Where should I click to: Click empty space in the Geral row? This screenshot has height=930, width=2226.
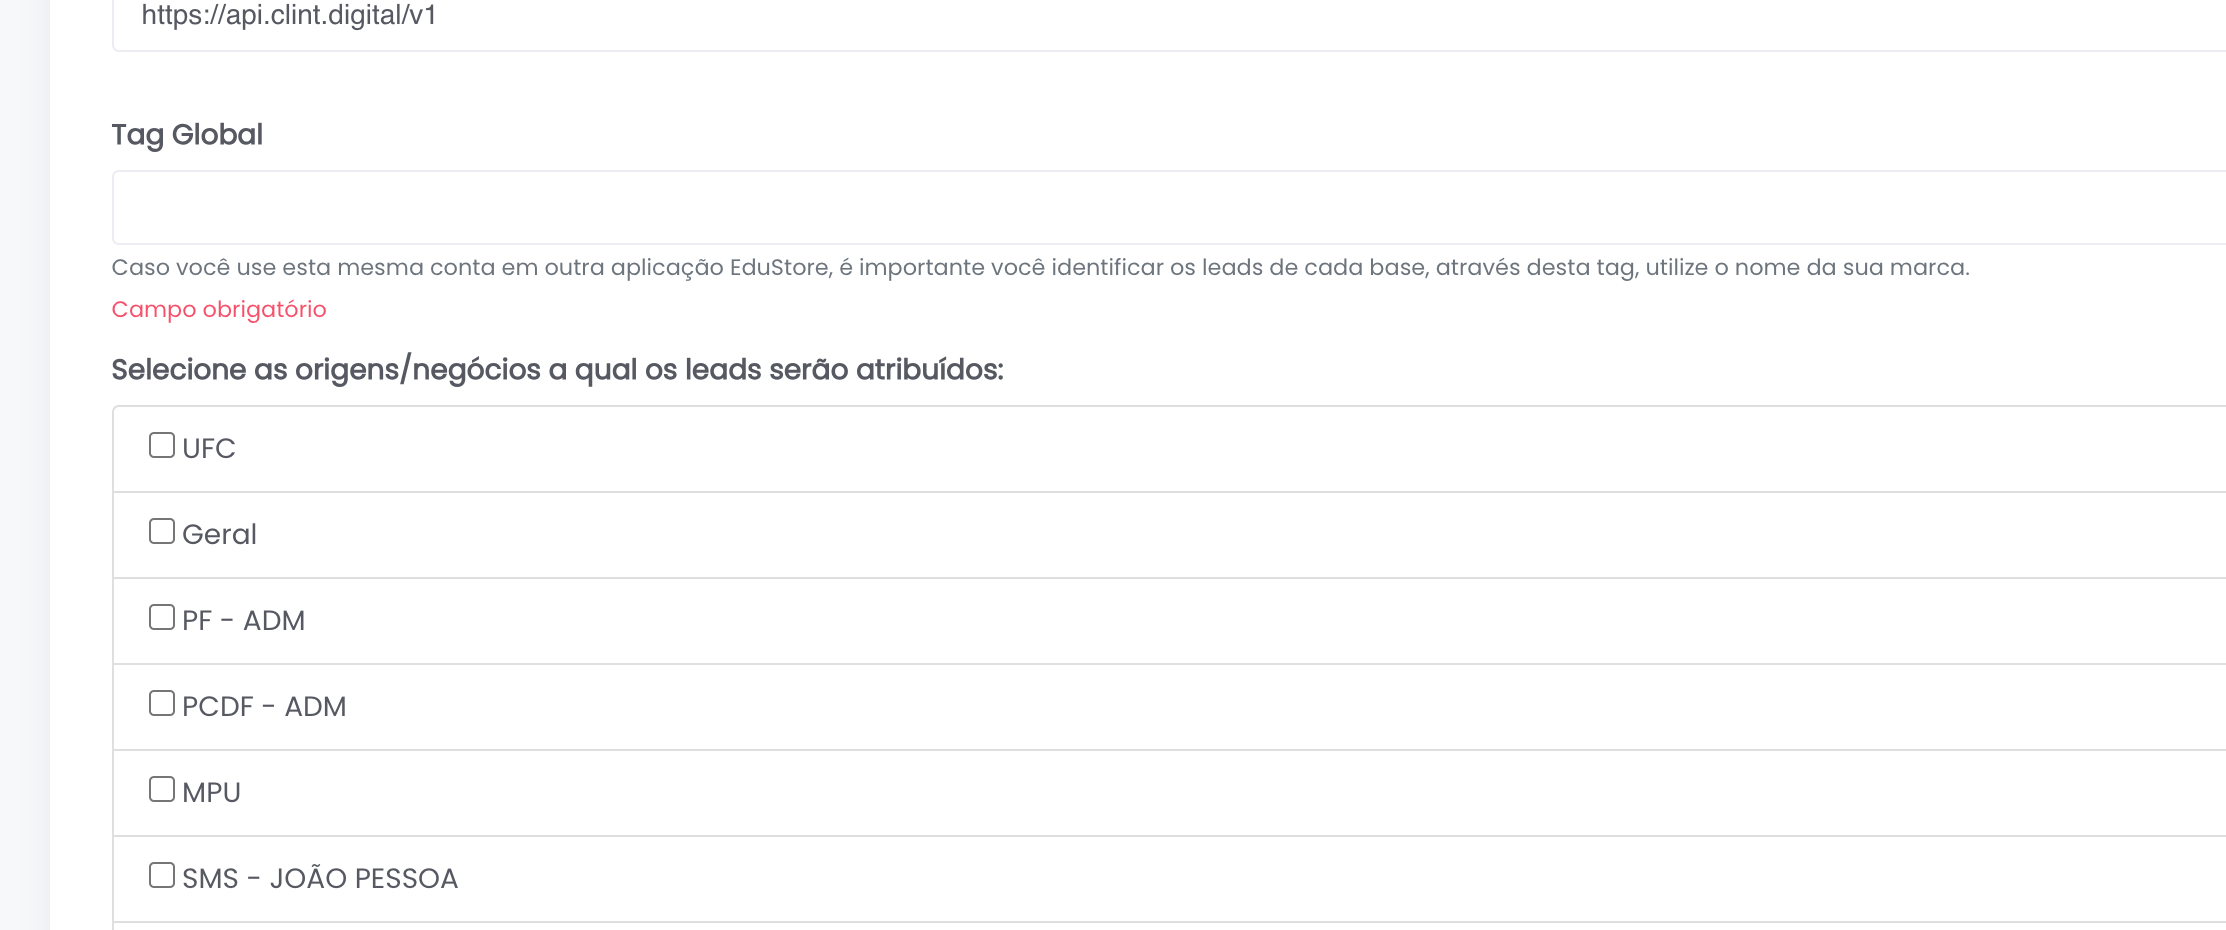click(1200, 535)
